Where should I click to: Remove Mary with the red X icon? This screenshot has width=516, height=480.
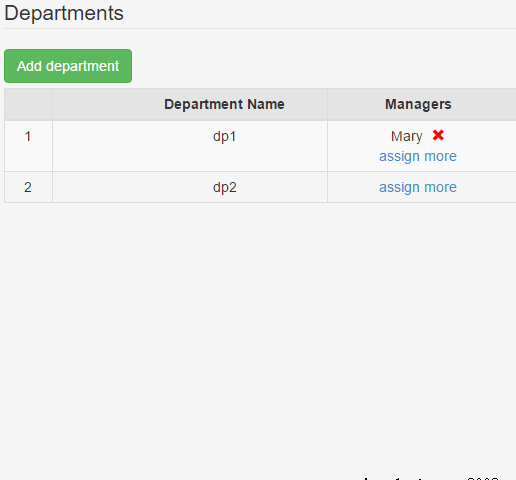pos(438,135)
